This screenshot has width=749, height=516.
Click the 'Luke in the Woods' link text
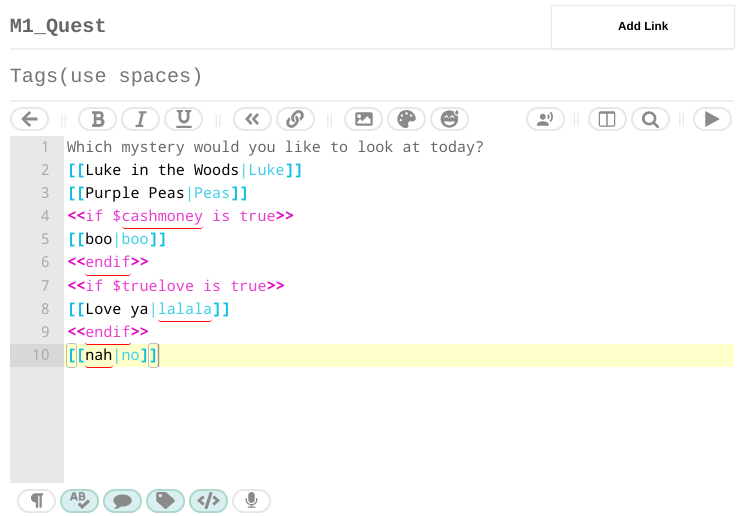(162, 170)
